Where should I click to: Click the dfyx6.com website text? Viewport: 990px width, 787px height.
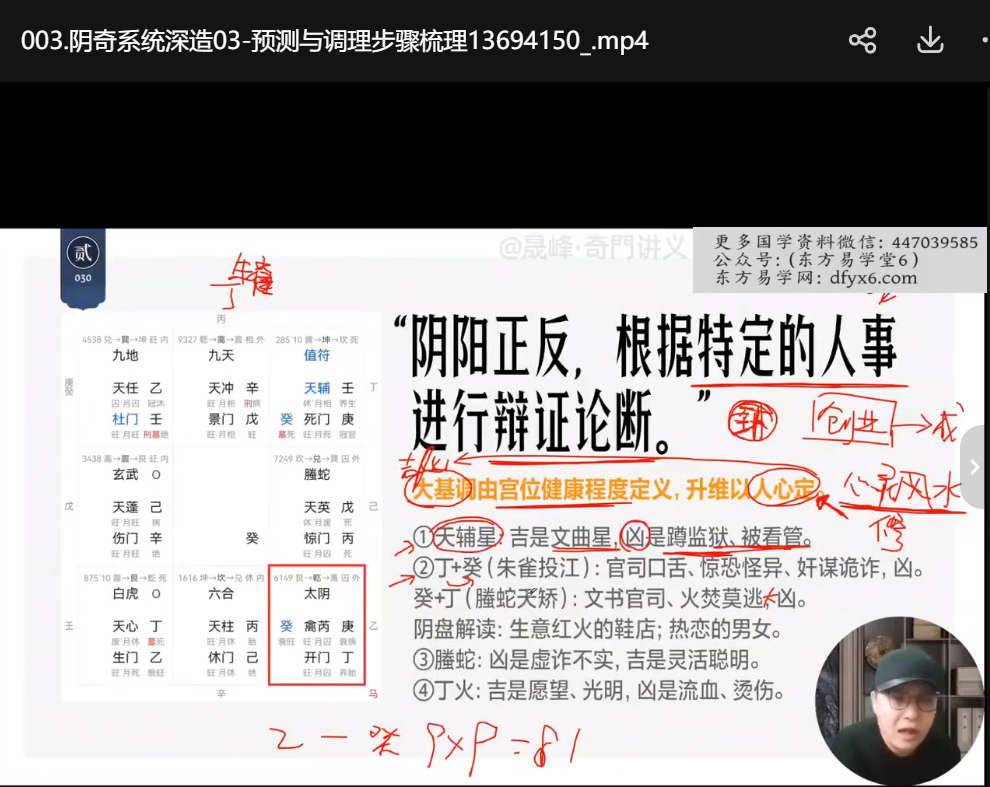(872, 278)
